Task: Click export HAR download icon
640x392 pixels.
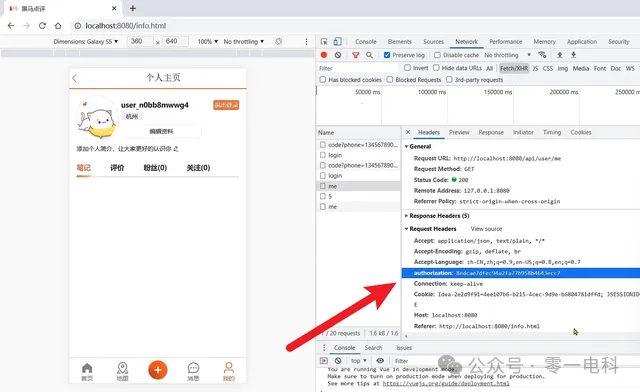Action: click(573, 55)
